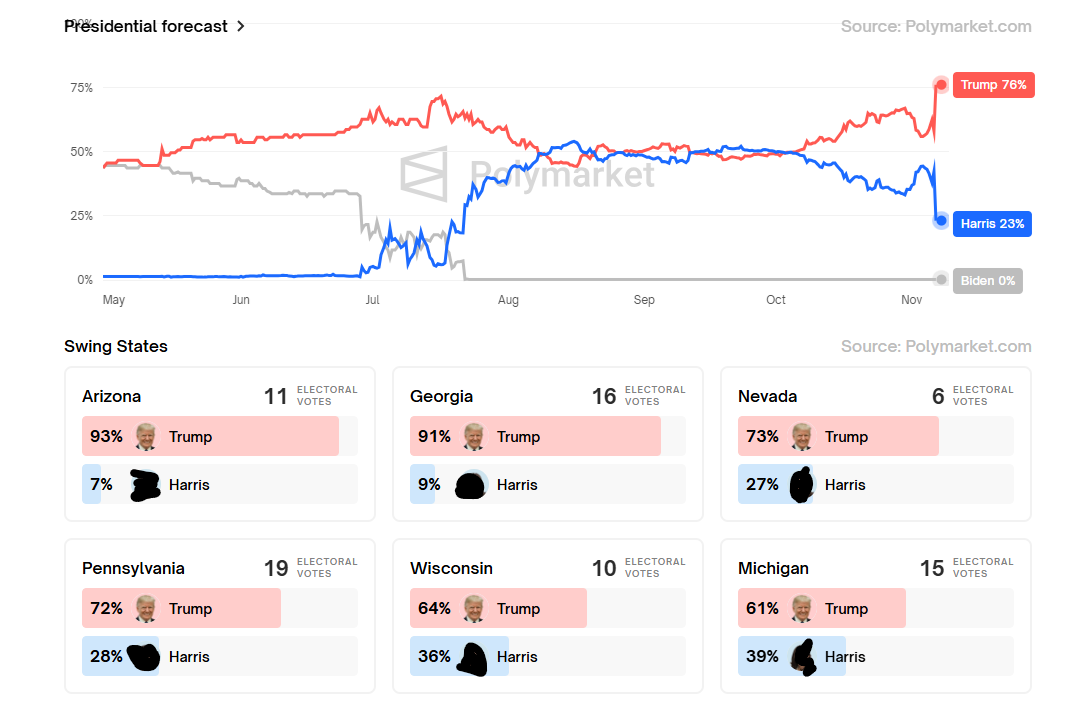This screenshot has height=722, width=1088.
Task: Click the Harris 23% chart label
Action: 992,224
